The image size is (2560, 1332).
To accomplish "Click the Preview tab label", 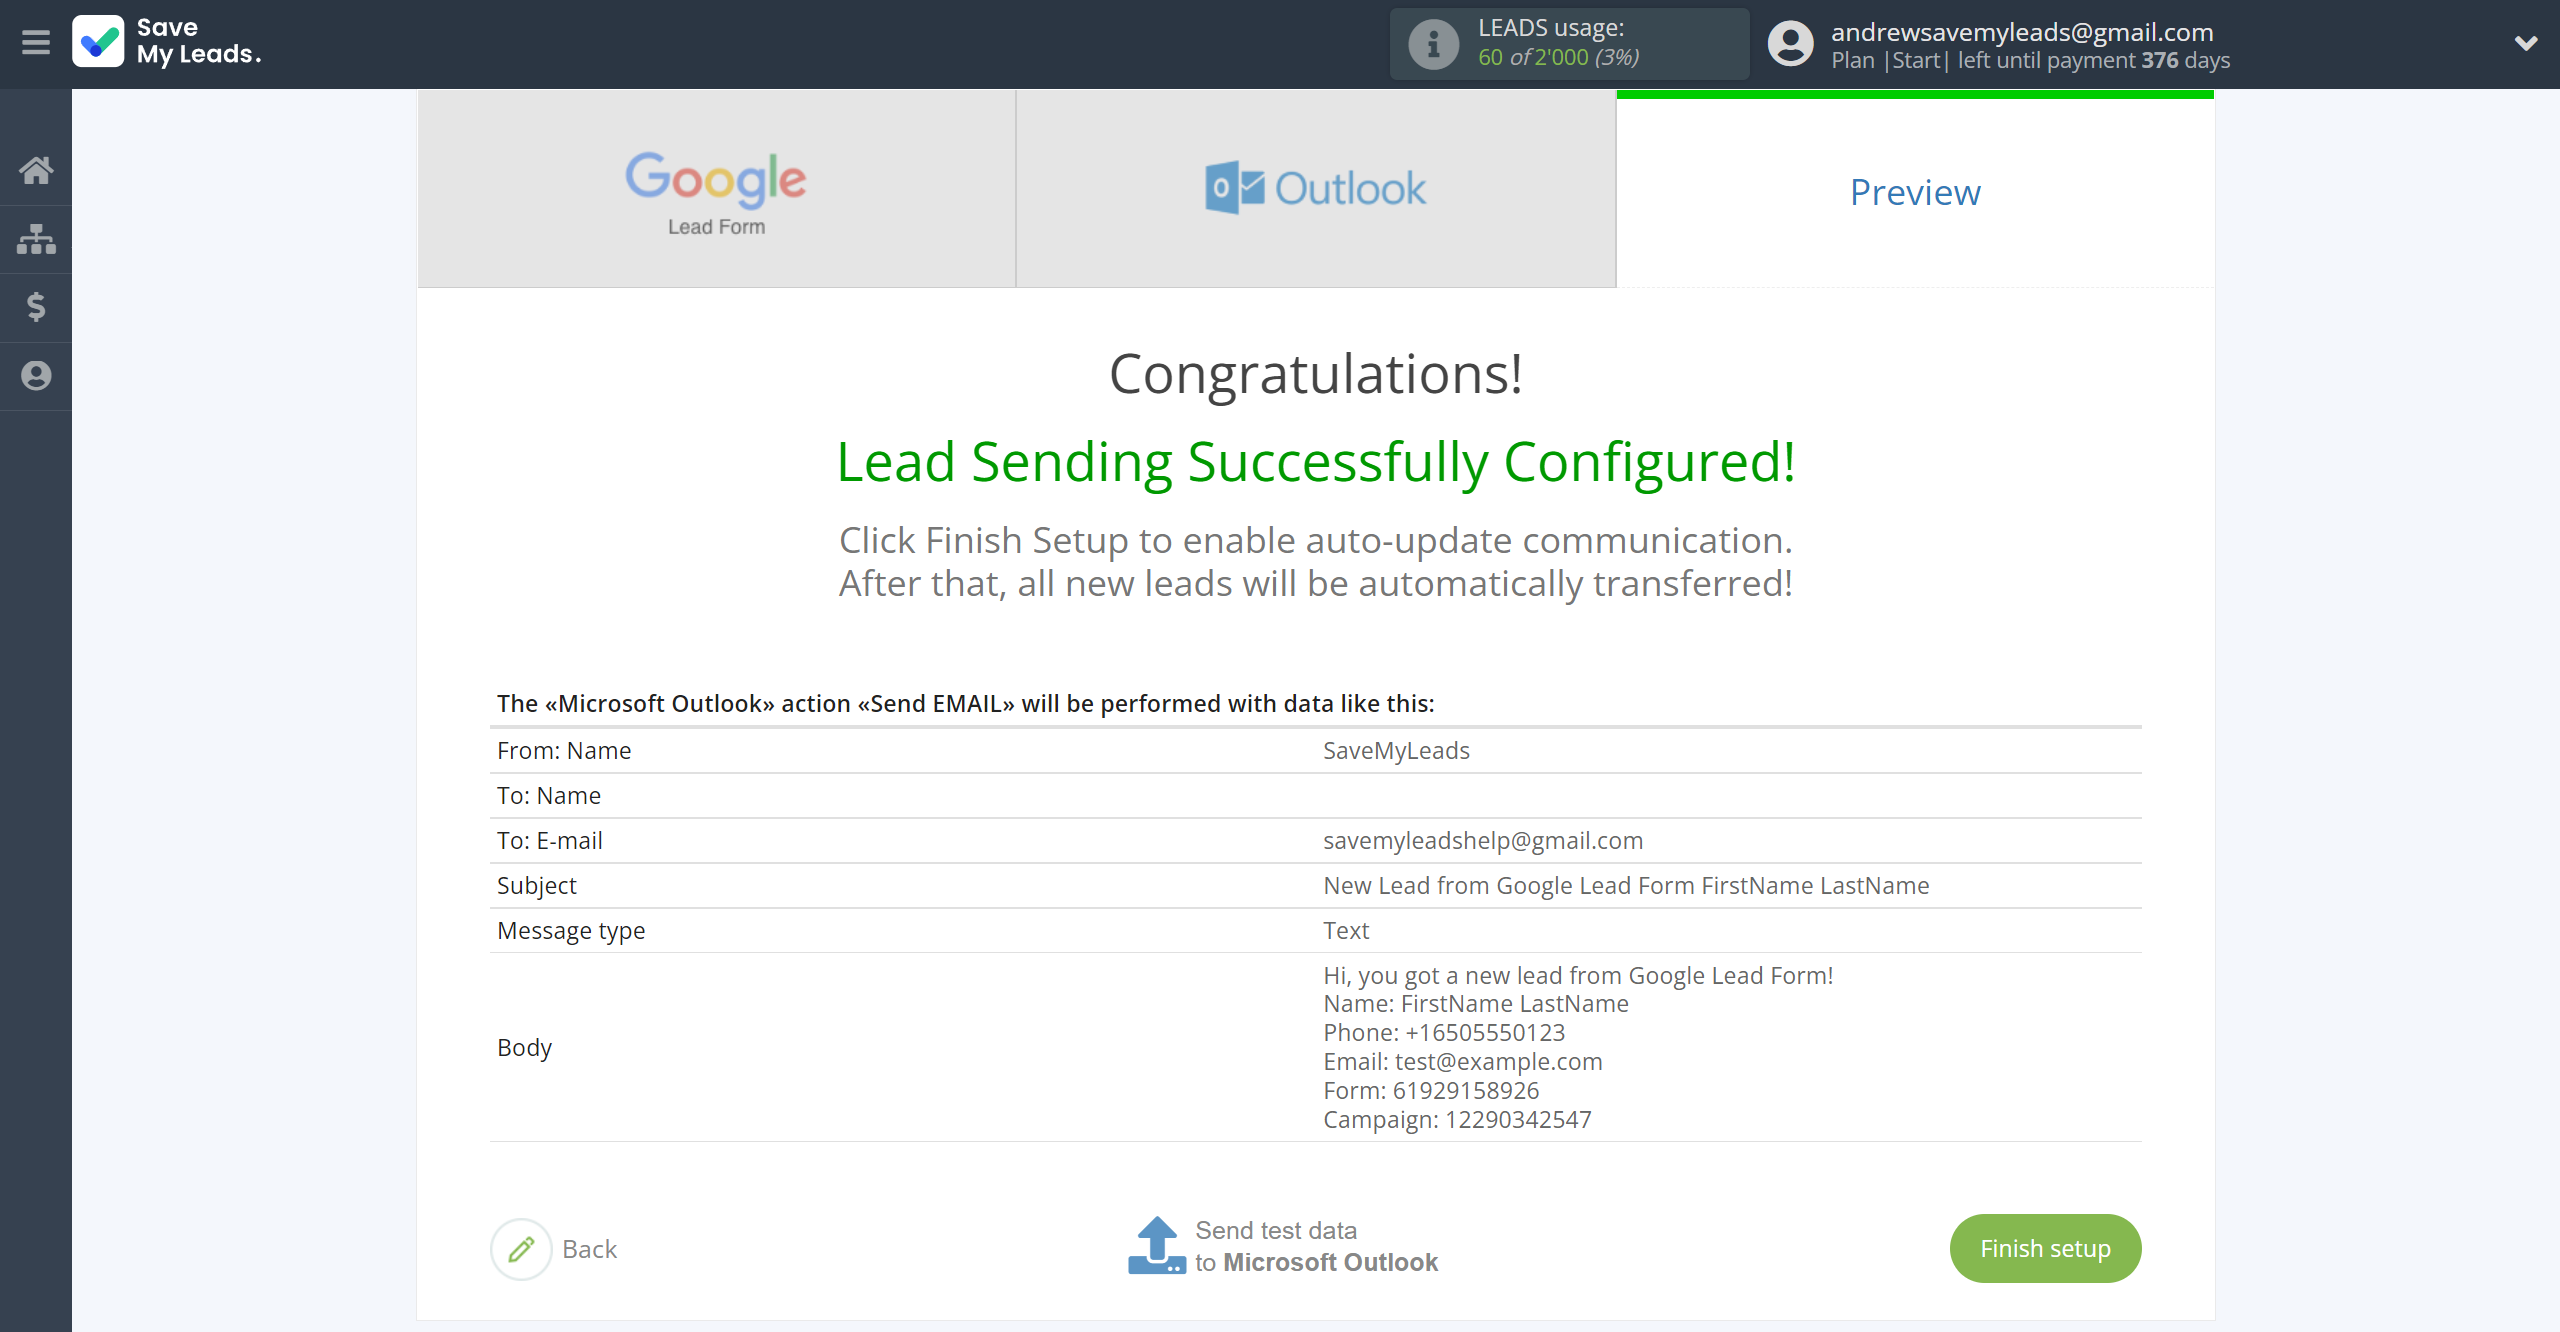I will pos(1913,191).
